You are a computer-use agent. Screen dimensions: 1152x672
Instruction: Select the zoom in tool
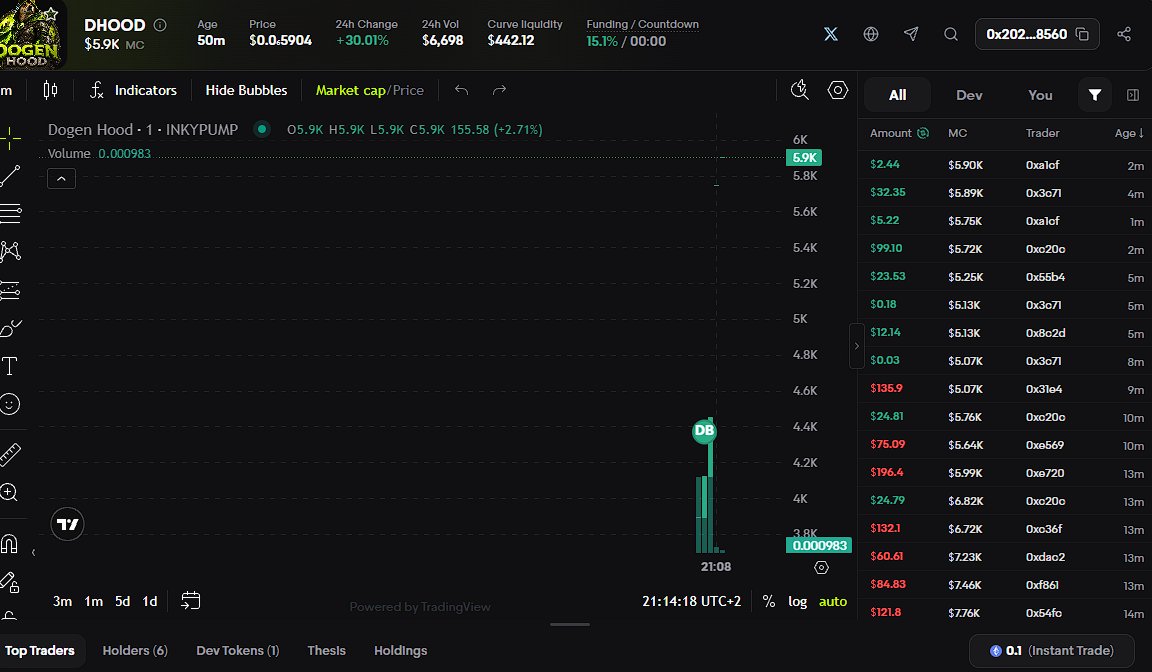click(x=9, y=492)
